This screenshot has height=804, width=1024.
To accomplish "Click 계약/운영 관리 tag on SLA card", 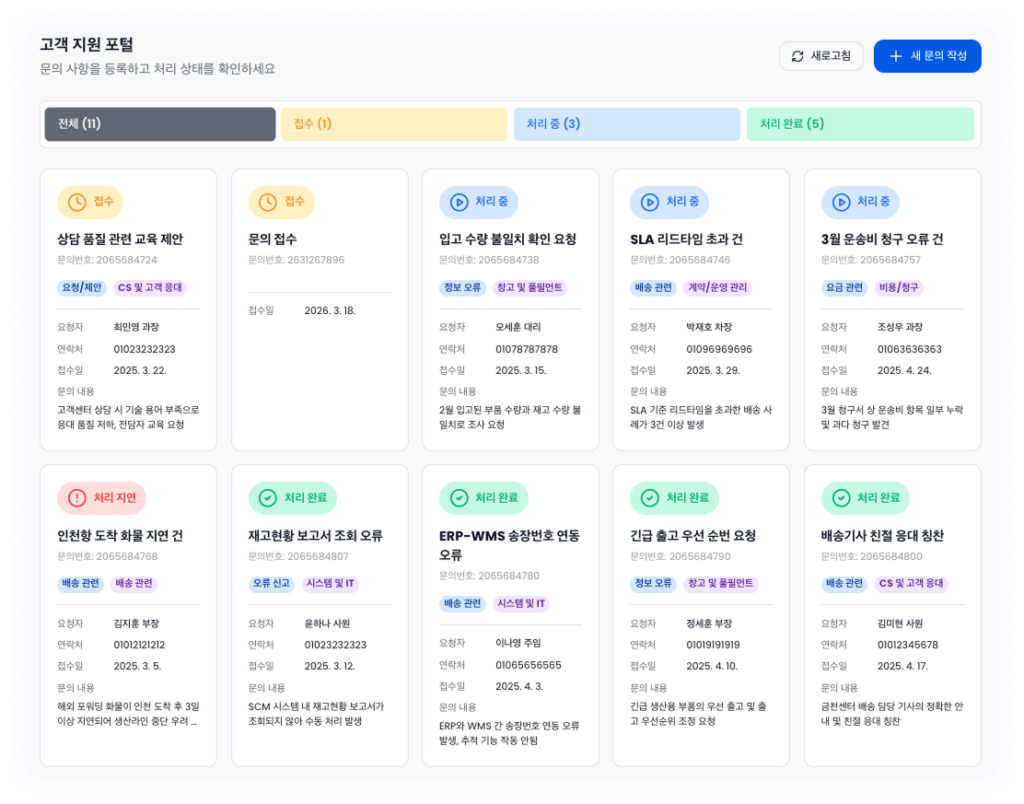I will click(x=718, y=288).
